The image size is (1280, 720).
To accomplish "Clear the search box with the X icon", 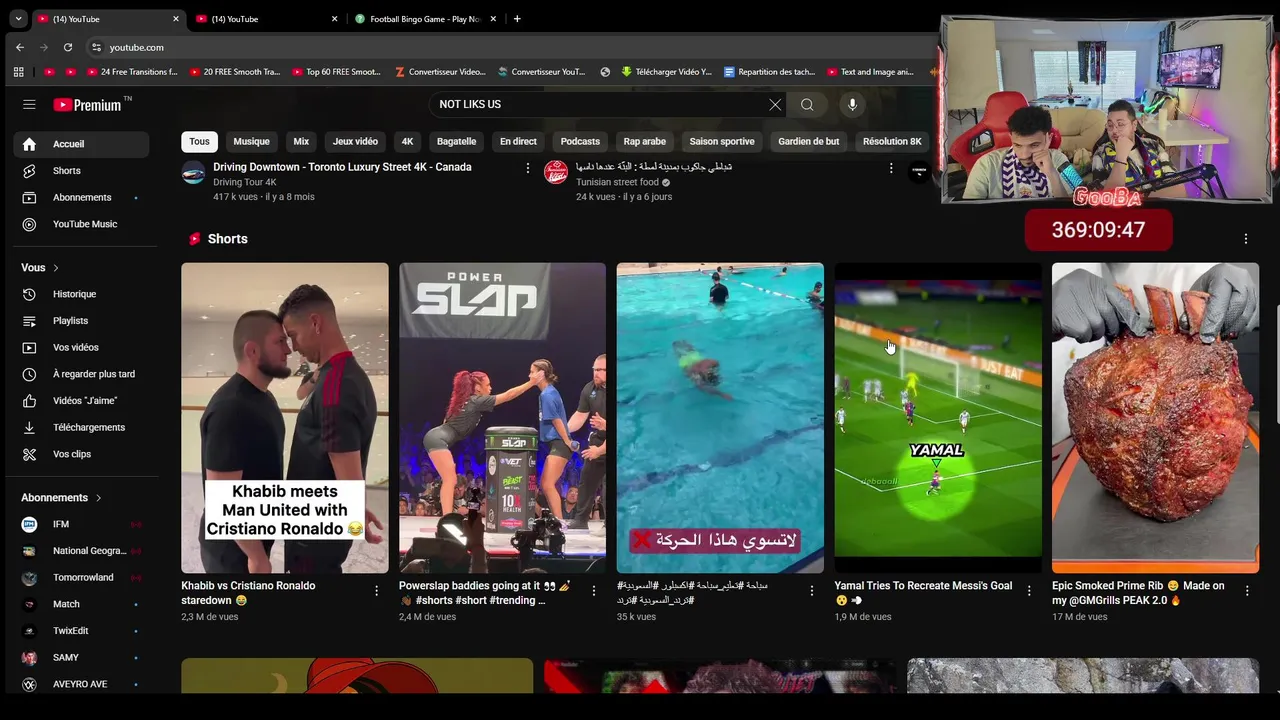I will click(775, 104).
